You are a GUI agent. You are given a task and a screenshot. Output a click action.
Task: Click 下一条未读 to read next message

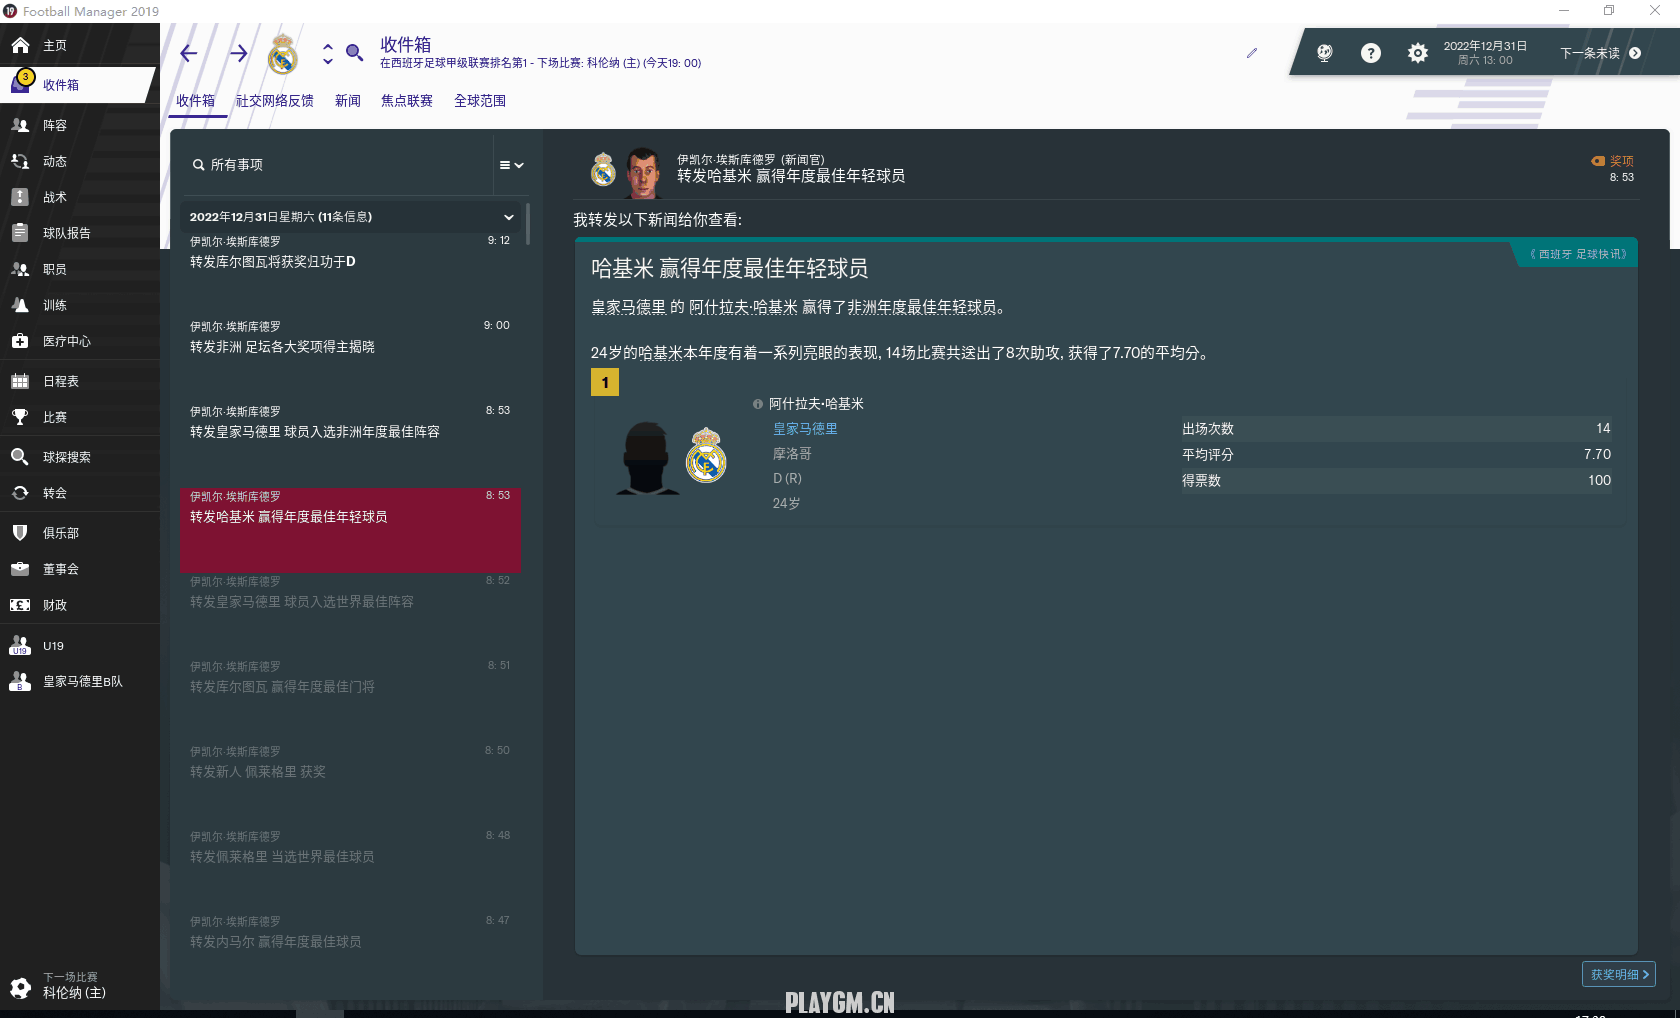tap(1600, 53)
